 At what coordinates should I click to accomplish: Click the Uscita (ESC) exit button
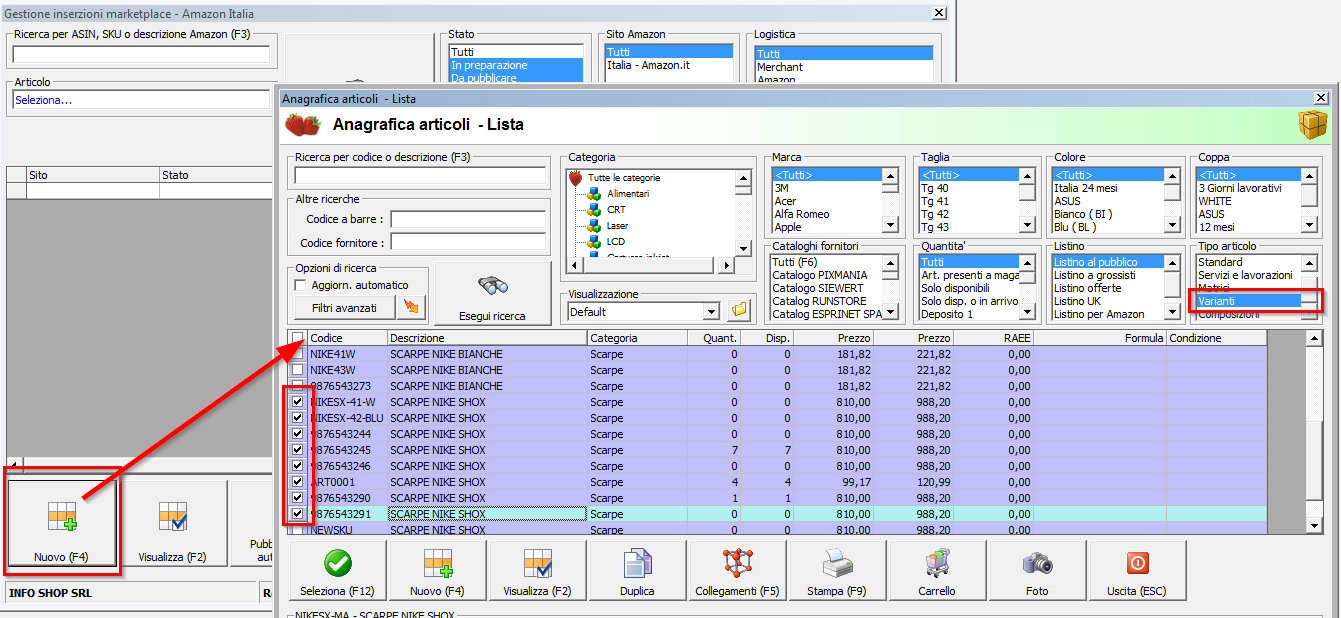tap(1137, 572)
